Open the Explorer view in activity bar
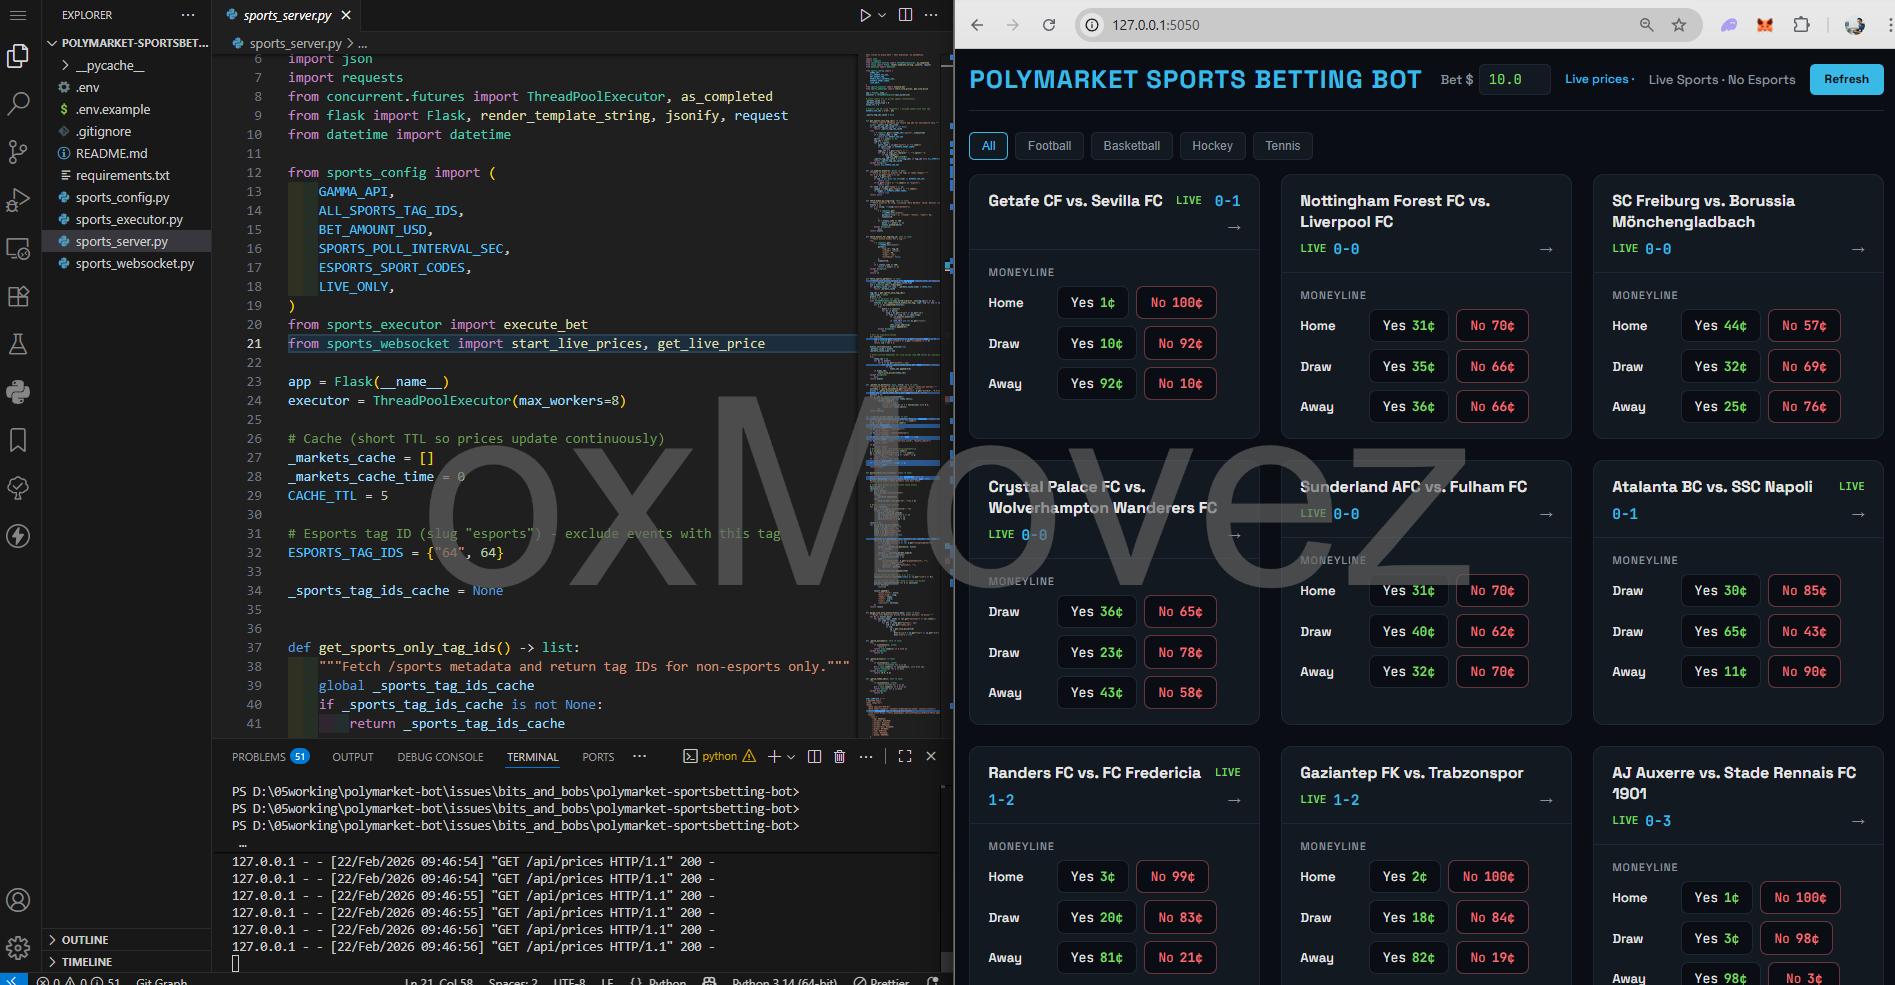Screen dimensions: 1895x985 [x=18, y=56]
